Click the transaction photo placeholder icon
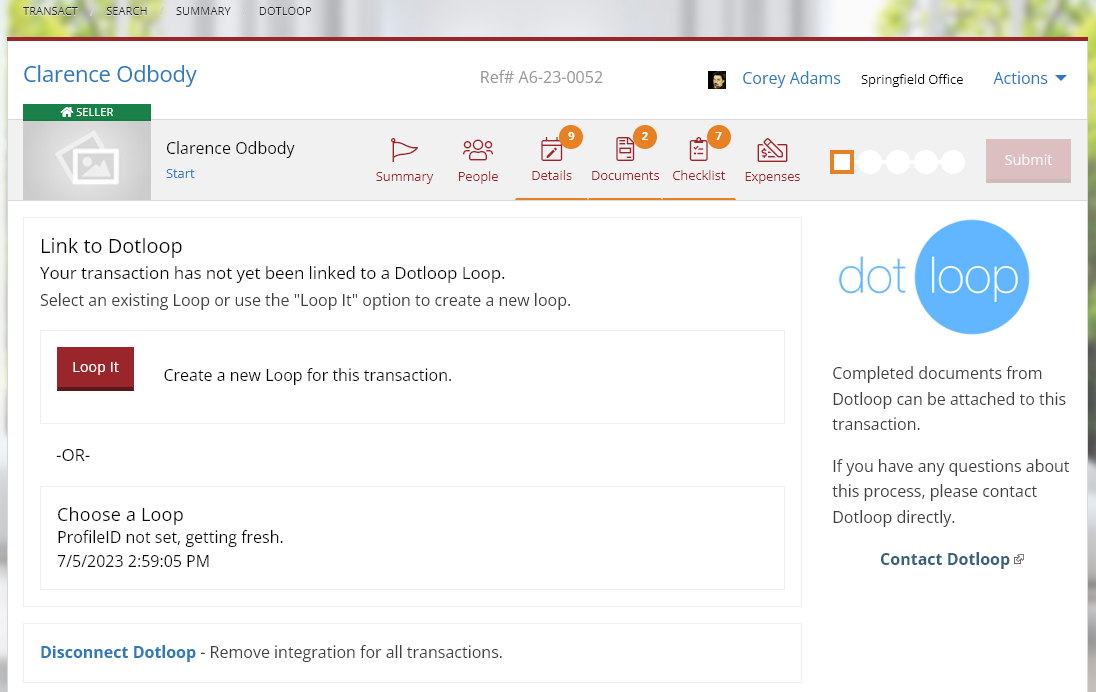1096x692 pixels. point(86,160)
